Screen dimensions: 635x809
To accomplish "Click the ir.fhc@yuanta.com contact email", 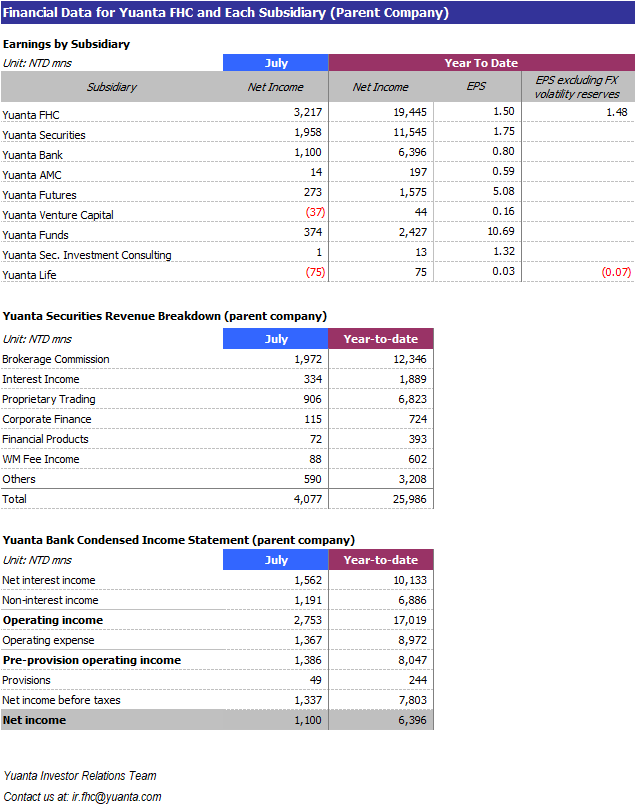I will point(116,797).
